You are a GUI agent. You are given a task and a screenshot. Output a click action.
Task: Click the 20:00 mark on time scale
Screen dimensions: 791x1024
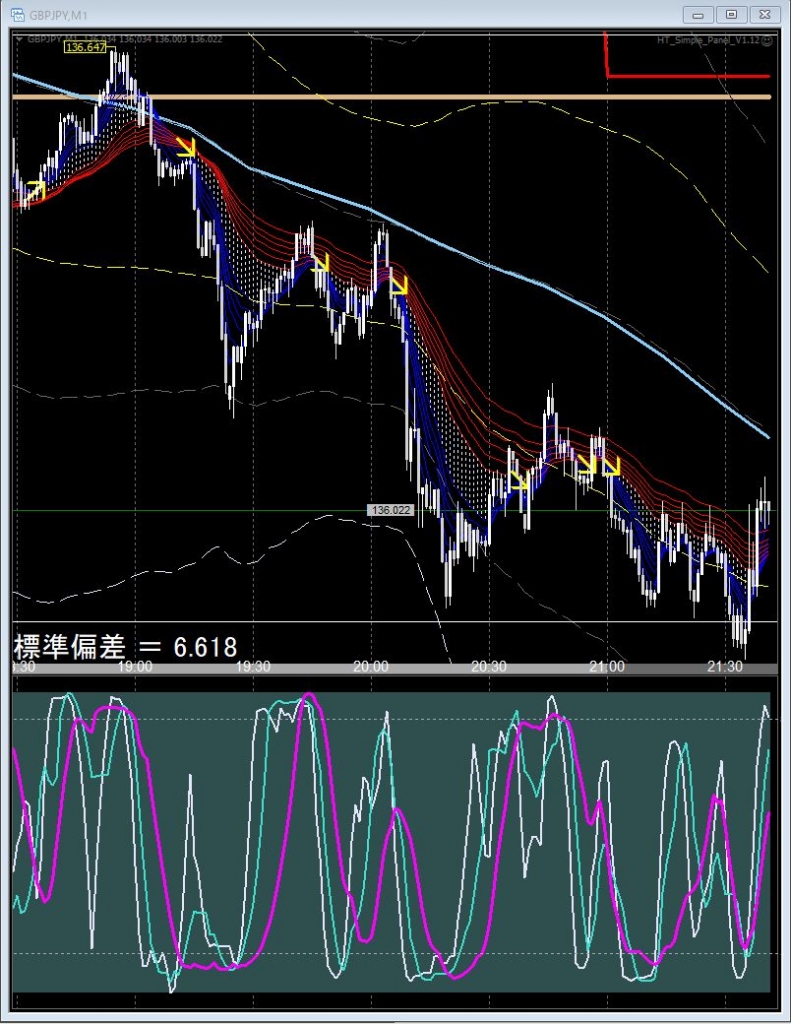[370, 667]
